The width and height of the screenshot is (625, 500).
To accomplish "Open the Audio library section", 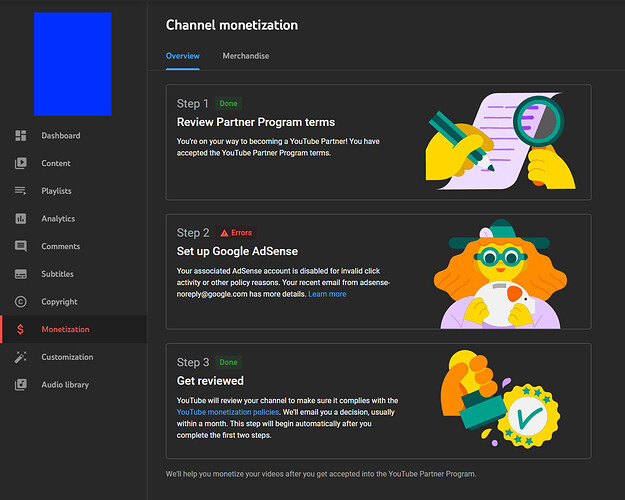I will click(x=74, y=384).
